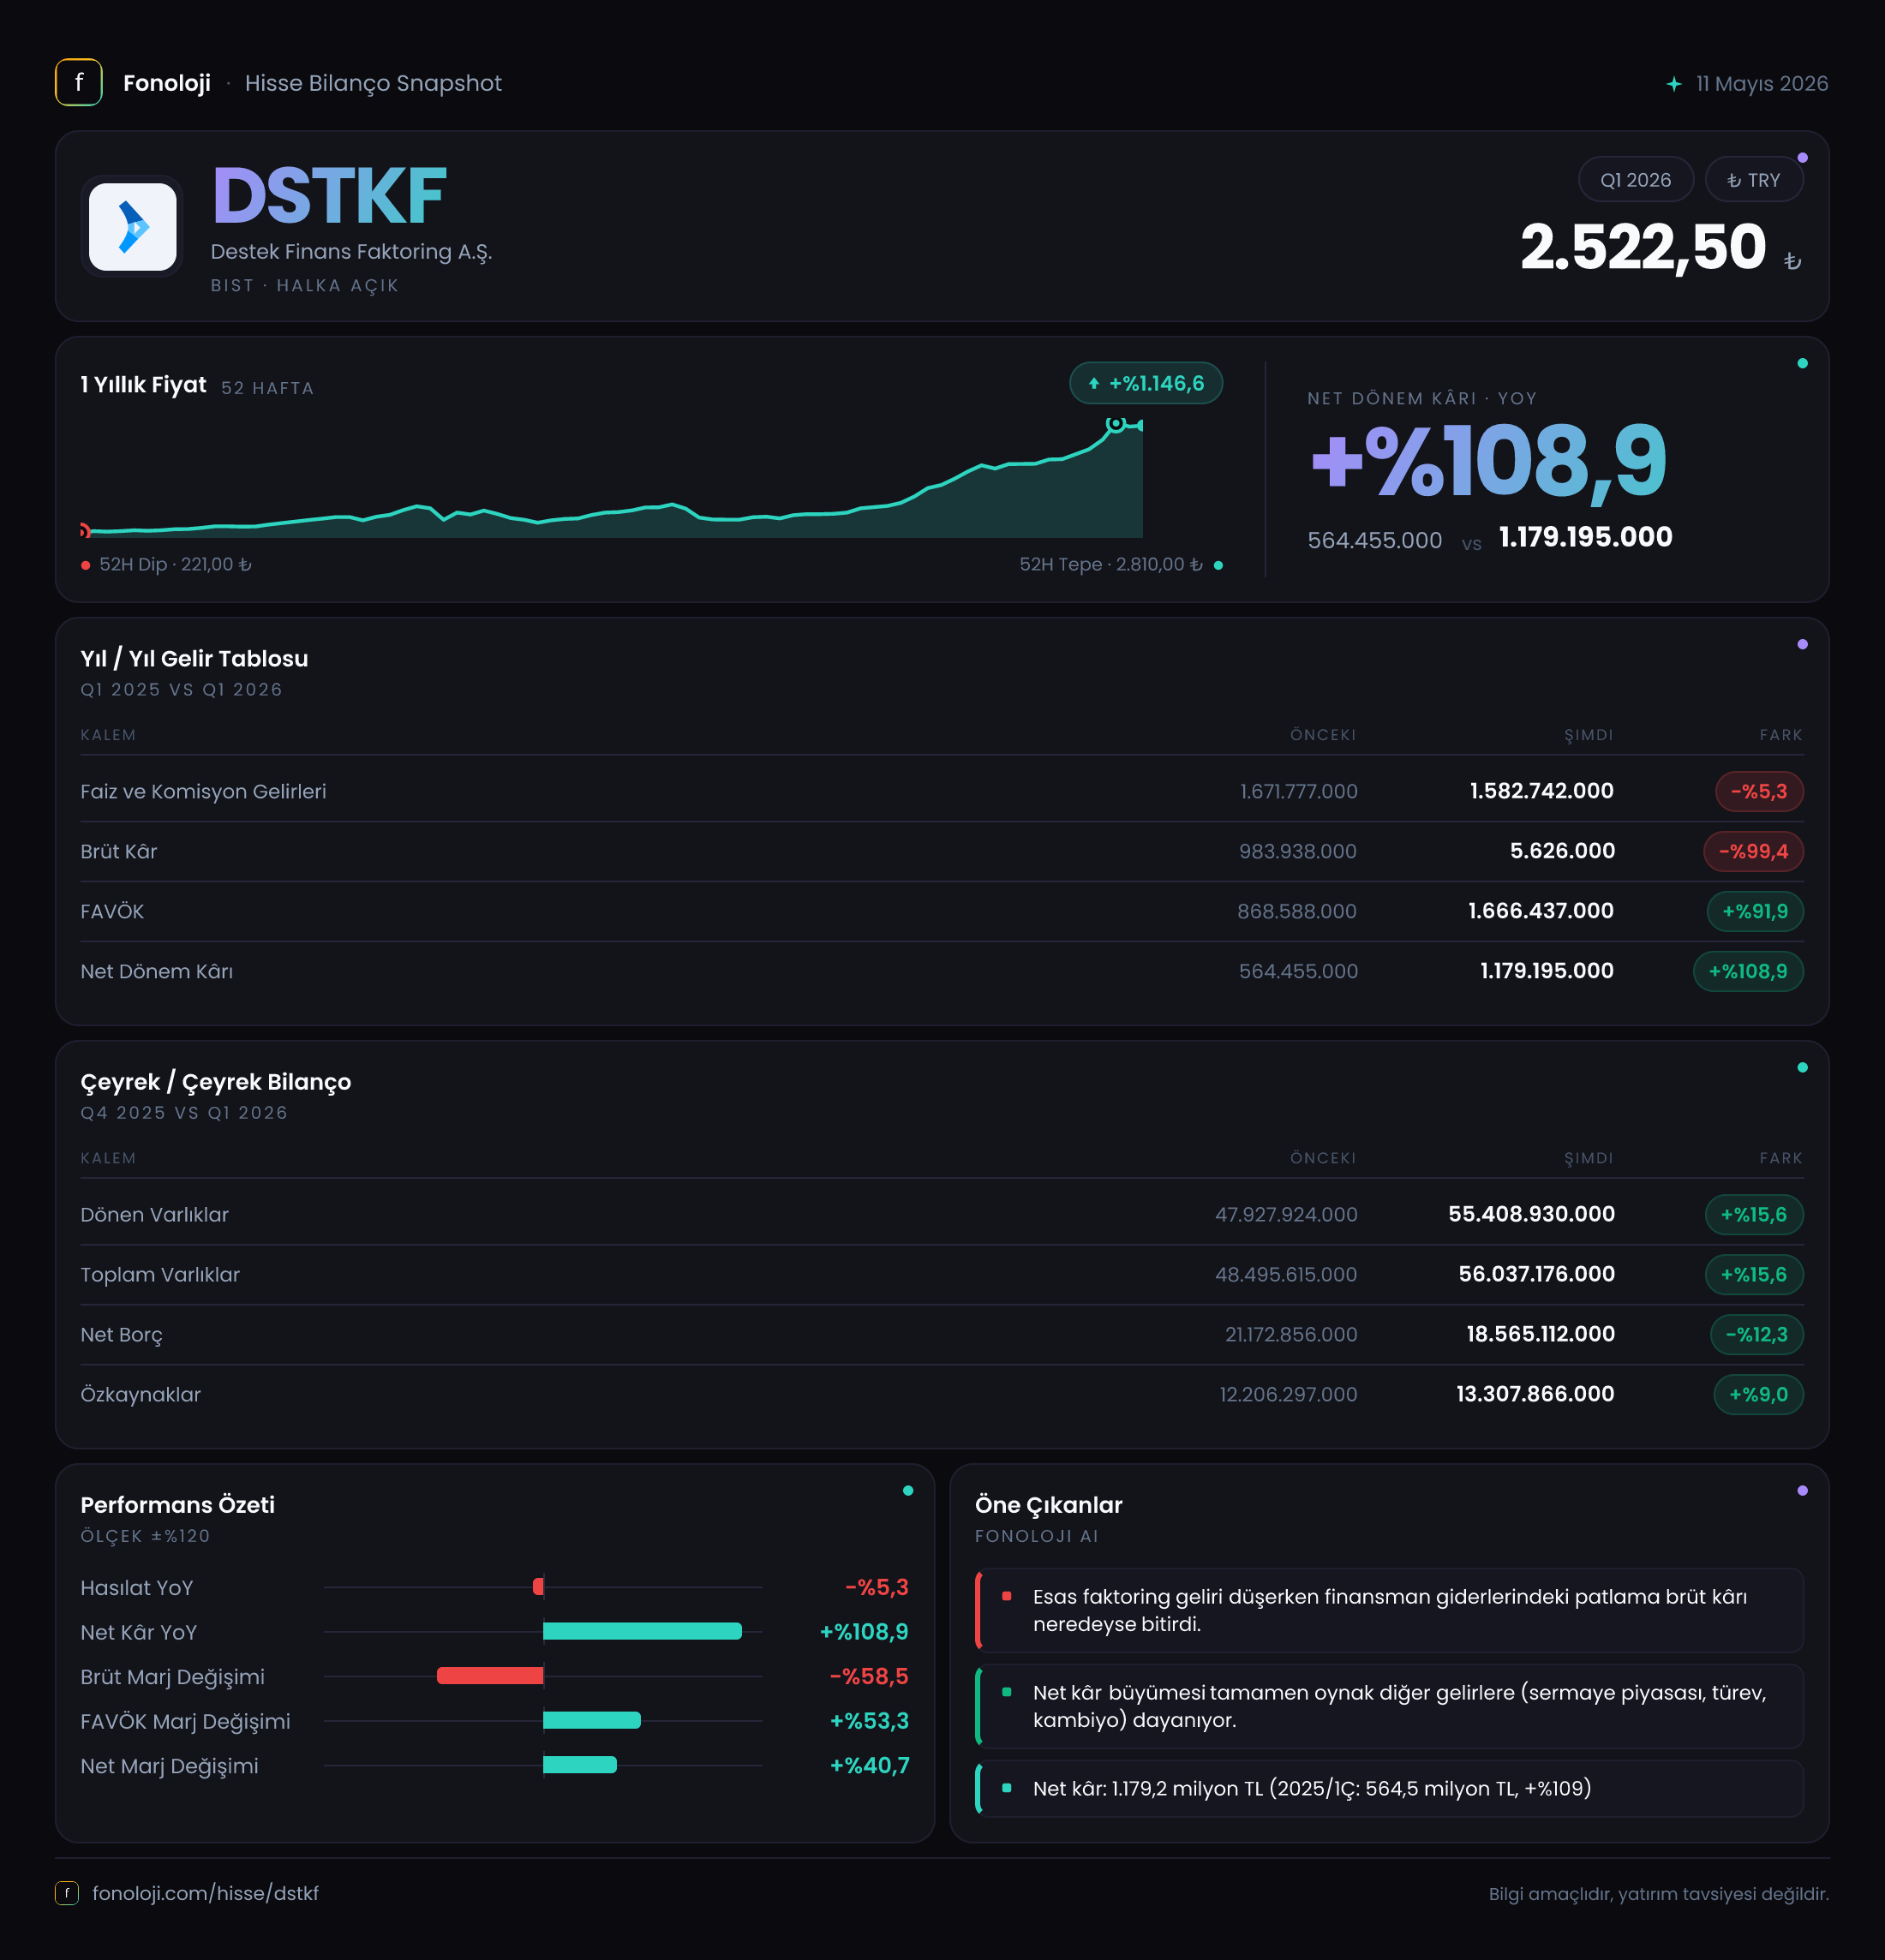Click the Net Borç value 18.565.112.000

[x=1541, y=1335]
